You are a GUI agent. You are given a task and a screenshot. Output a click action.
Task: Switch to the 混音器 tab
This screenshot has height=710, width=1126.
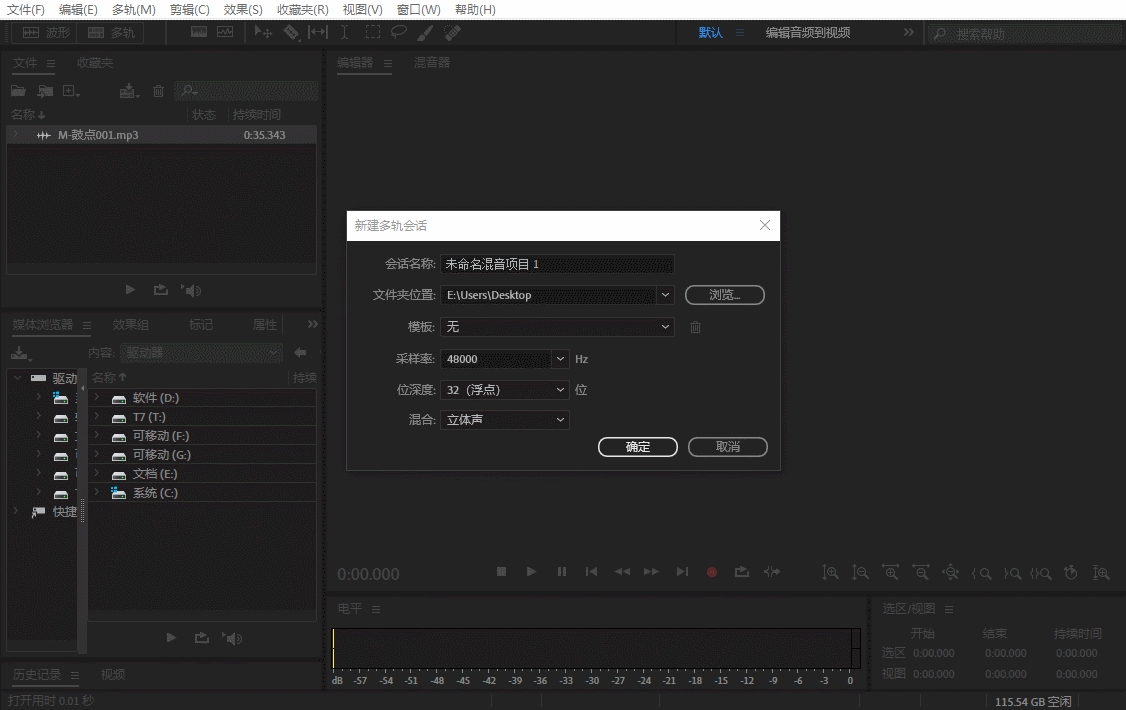pos(432,63)
